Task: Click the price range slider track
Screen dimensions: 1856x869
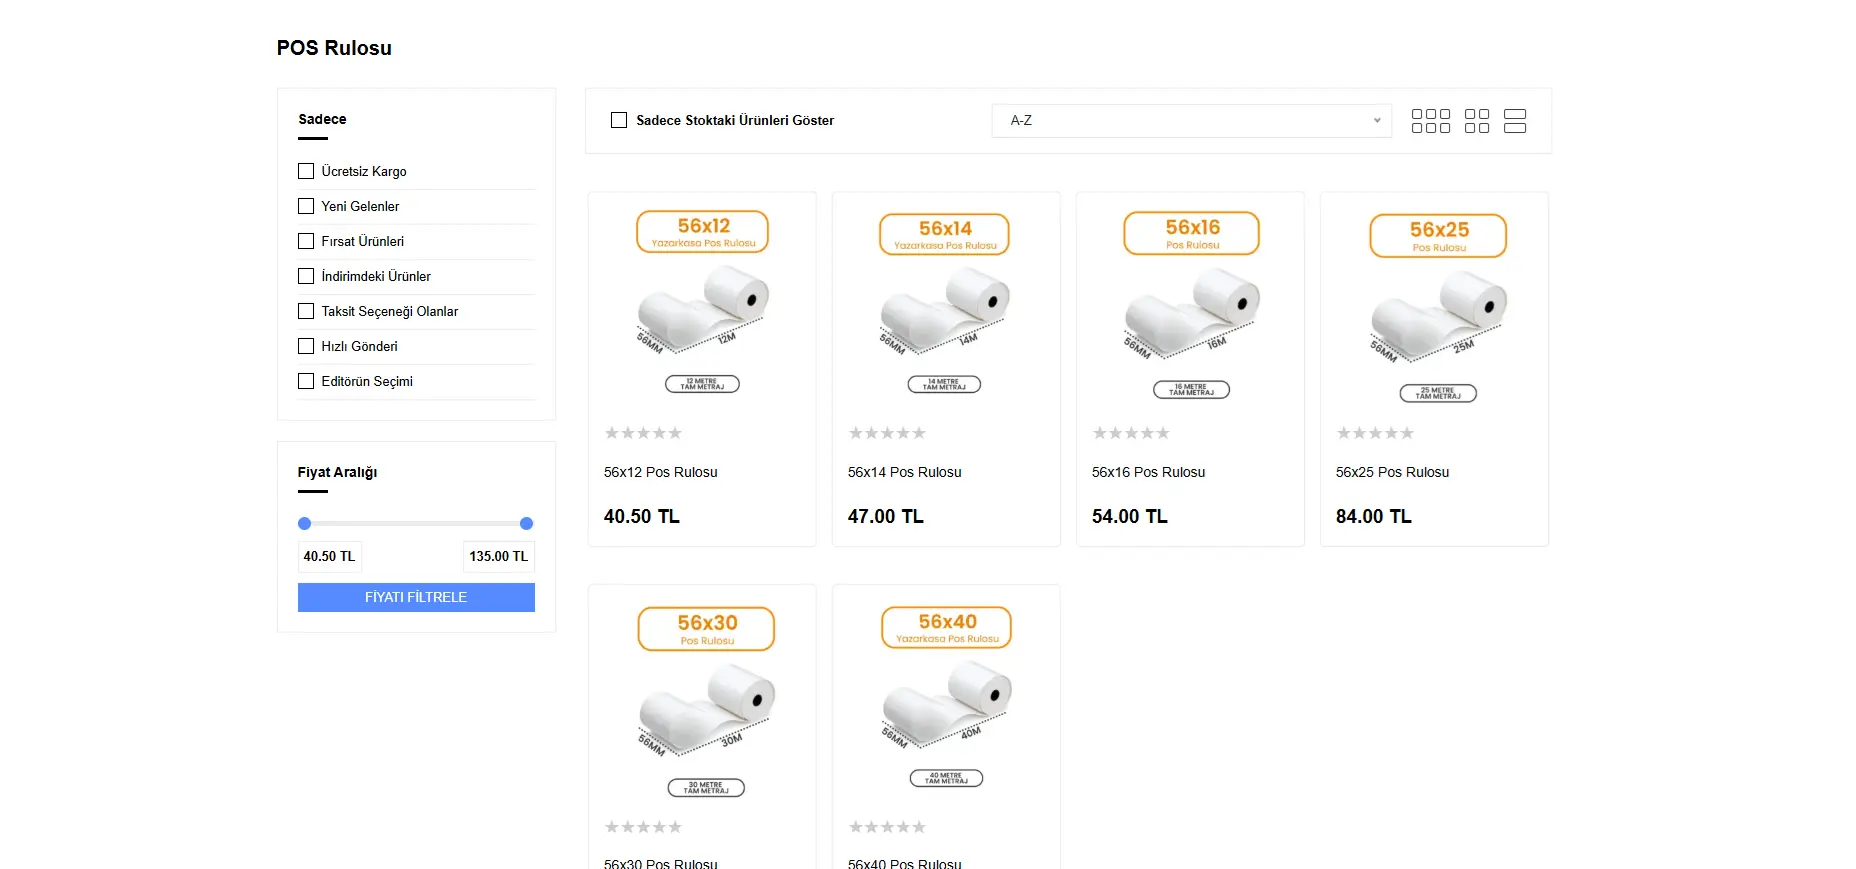Action: coord(416,523)
